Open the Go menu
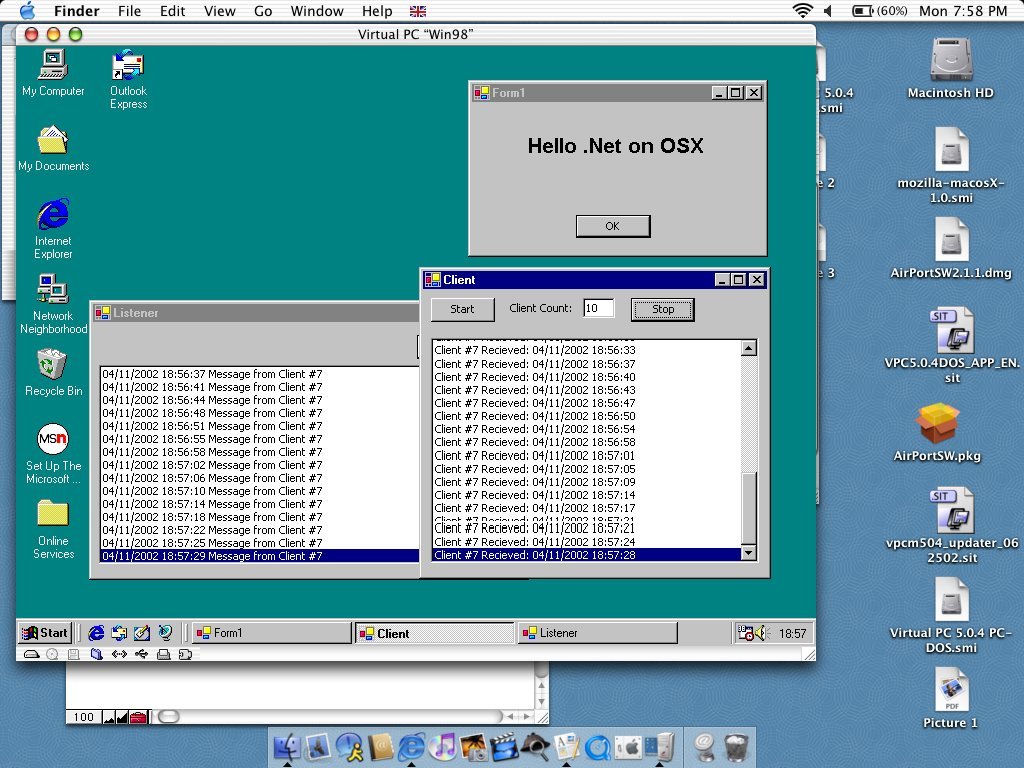Viewport: 1024px width, 768px height. pyautogui.click(x=263, y=11)
